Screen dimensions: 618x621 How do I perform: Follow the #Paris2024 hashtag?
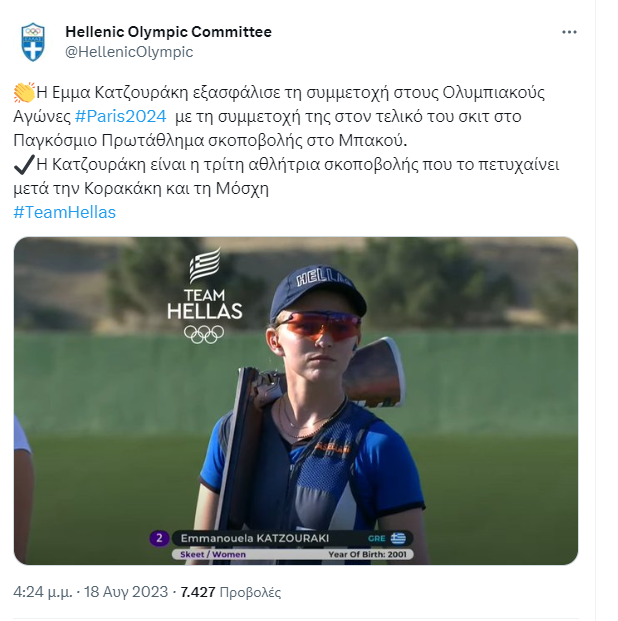pos(120,117)
